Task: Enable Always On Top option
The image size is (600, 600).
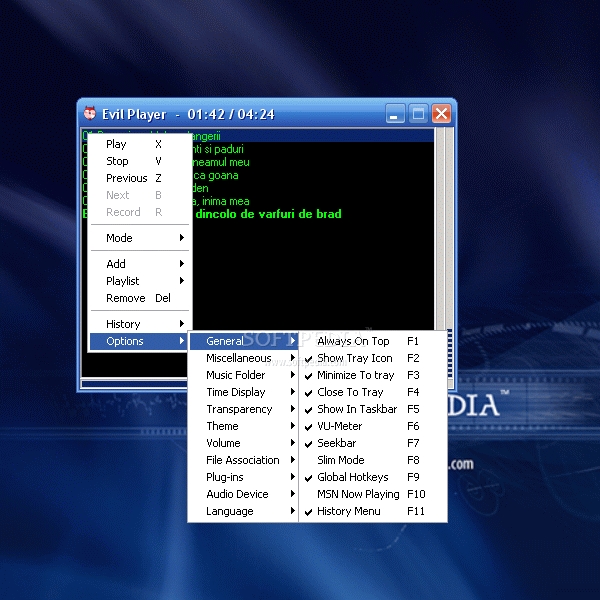Action: (x=373, y=341)
